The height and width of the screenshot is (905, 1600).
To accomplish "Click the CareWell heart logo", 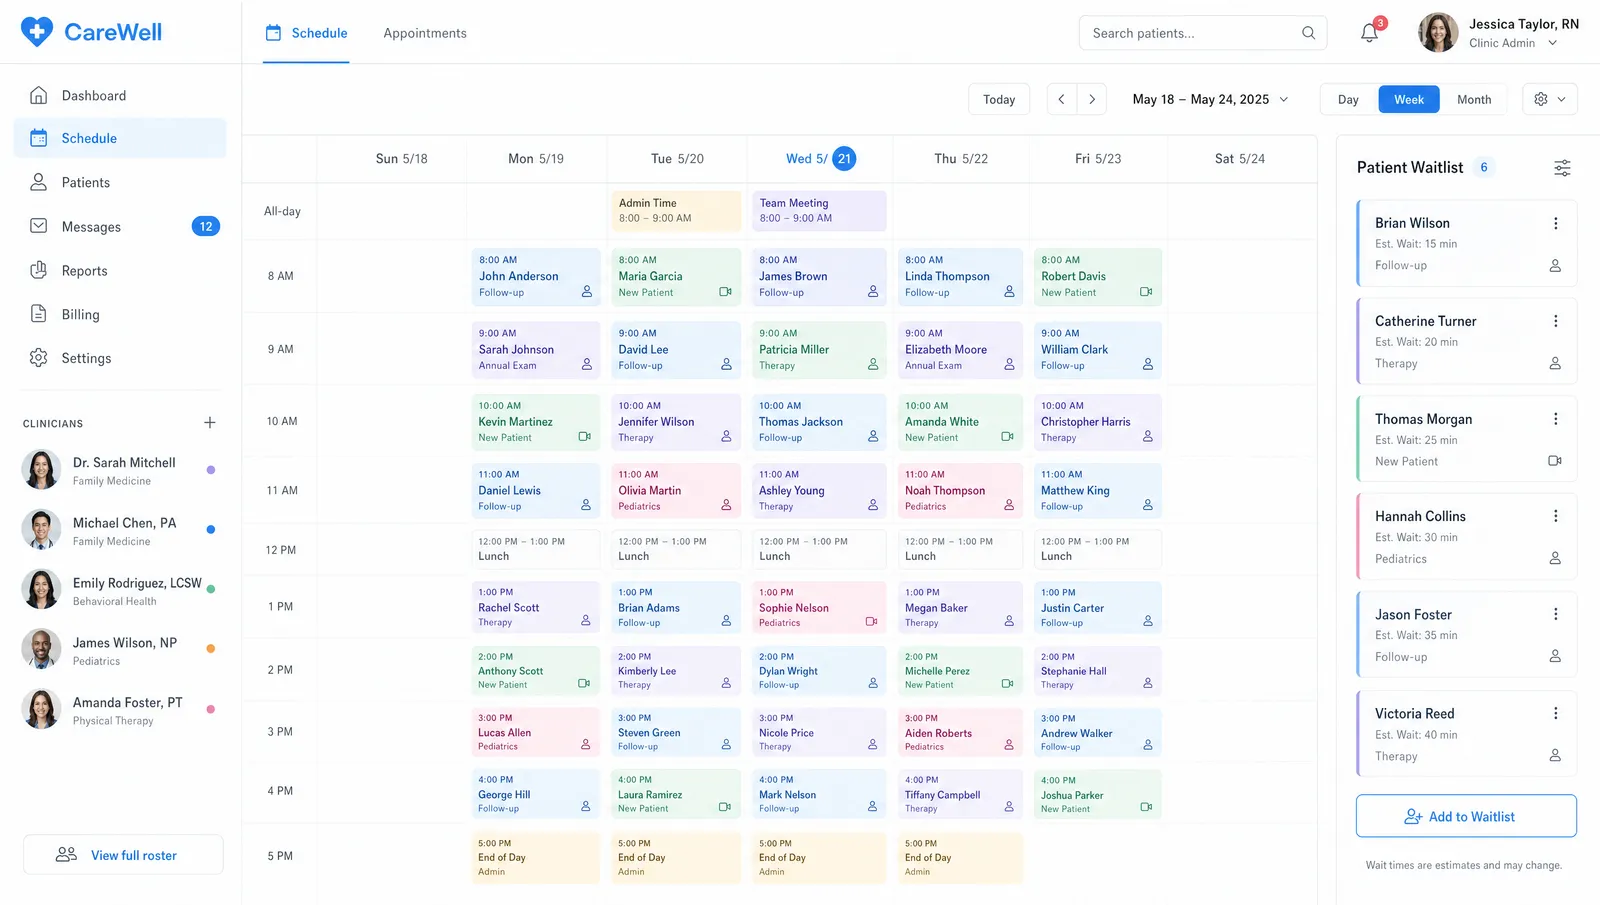I will pyautogui.click(x=37, y=32).
